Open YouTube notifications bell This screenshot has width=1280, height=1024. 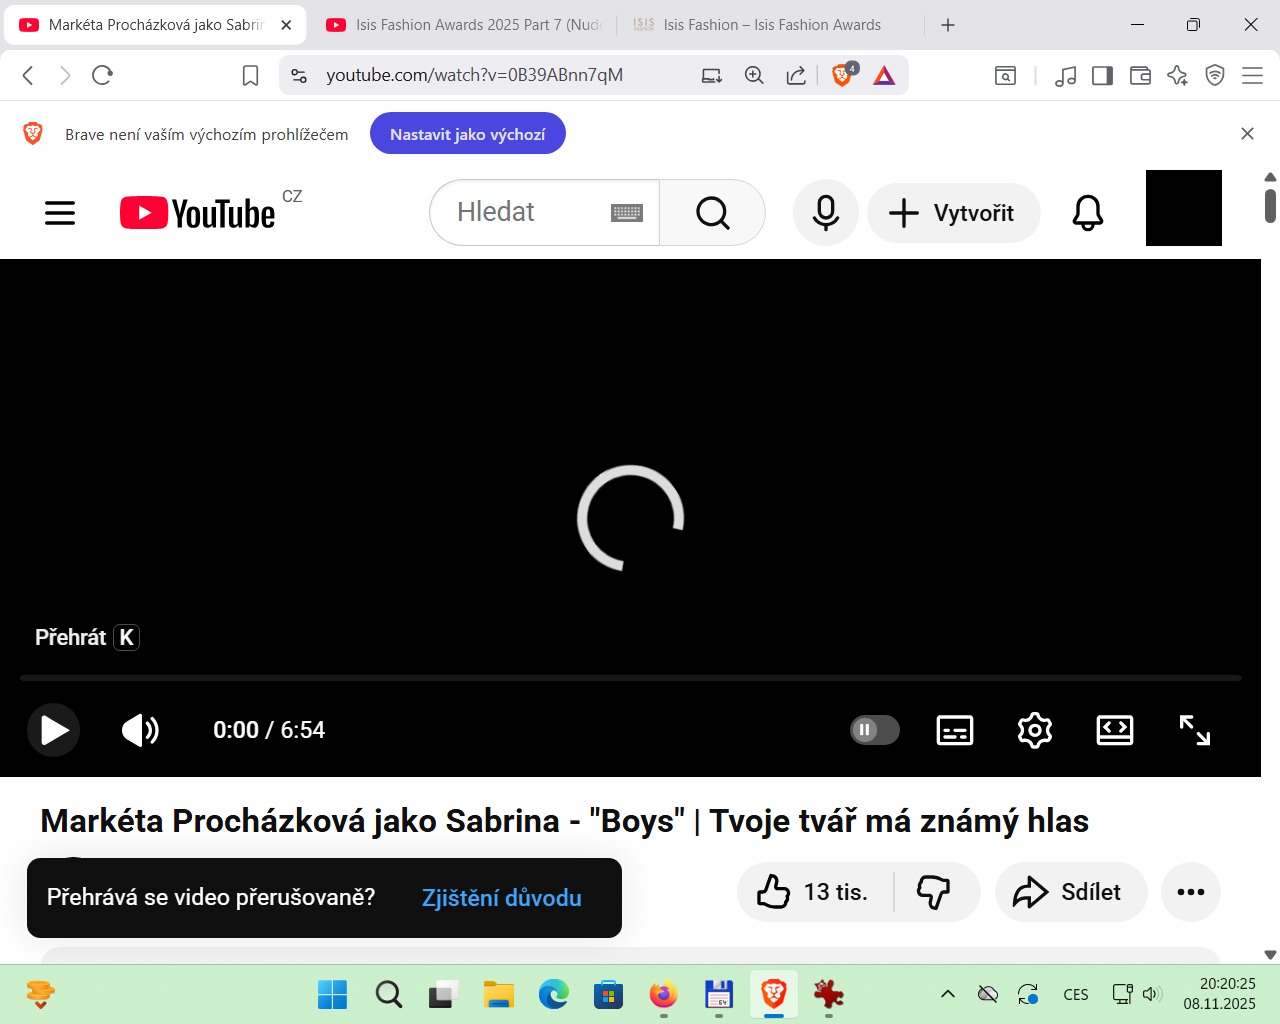1087,213
